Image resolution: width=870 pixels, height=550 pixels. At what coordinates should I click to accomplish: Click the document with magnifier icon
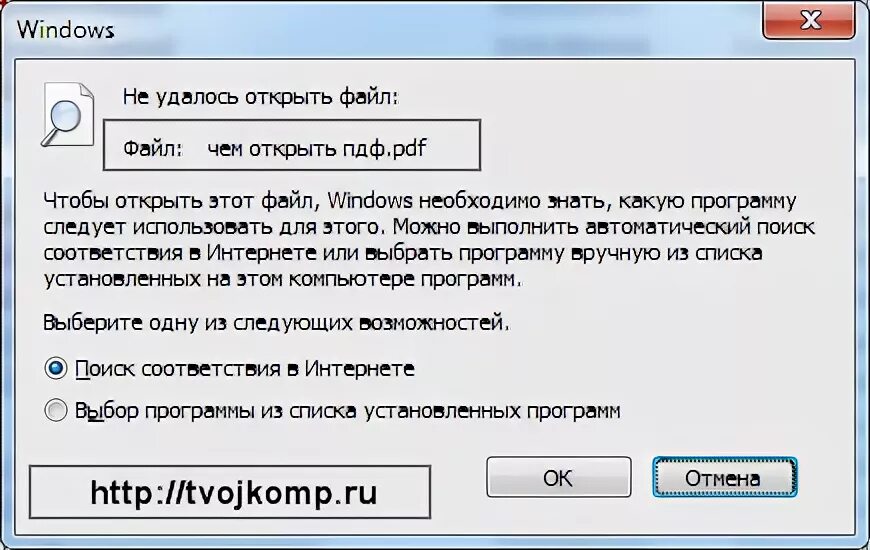[x=68, y=114]
